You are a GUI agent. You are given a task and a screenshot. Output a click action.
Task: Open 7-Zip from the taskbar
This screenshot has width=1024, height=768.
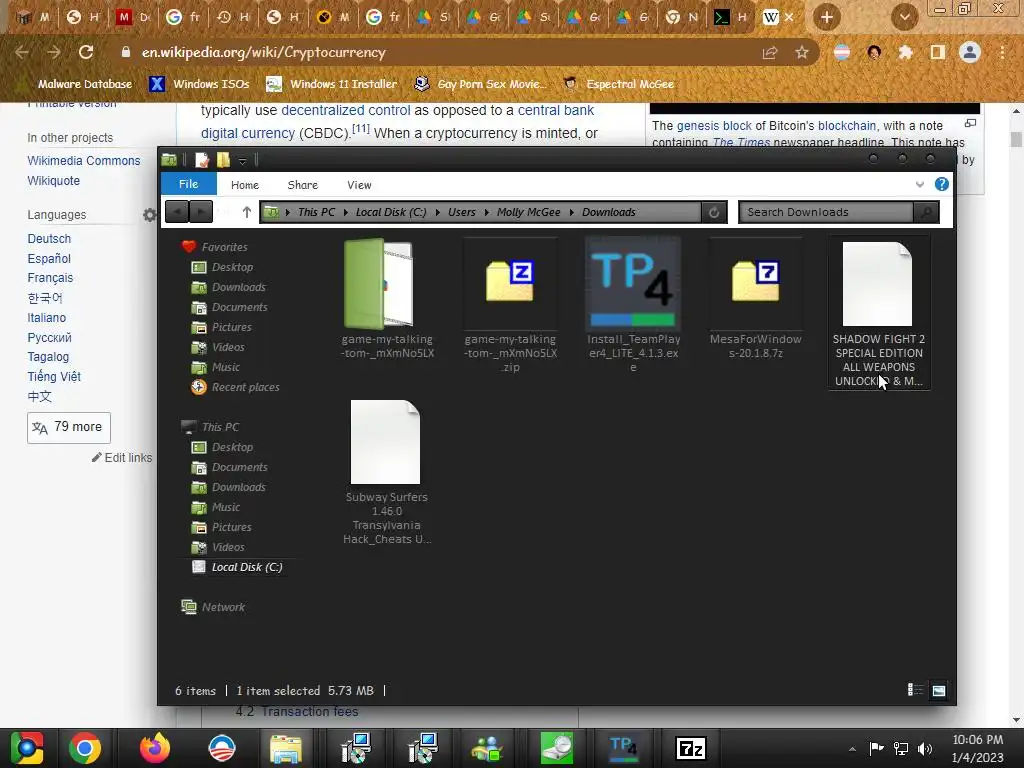(x=691, y=748)
